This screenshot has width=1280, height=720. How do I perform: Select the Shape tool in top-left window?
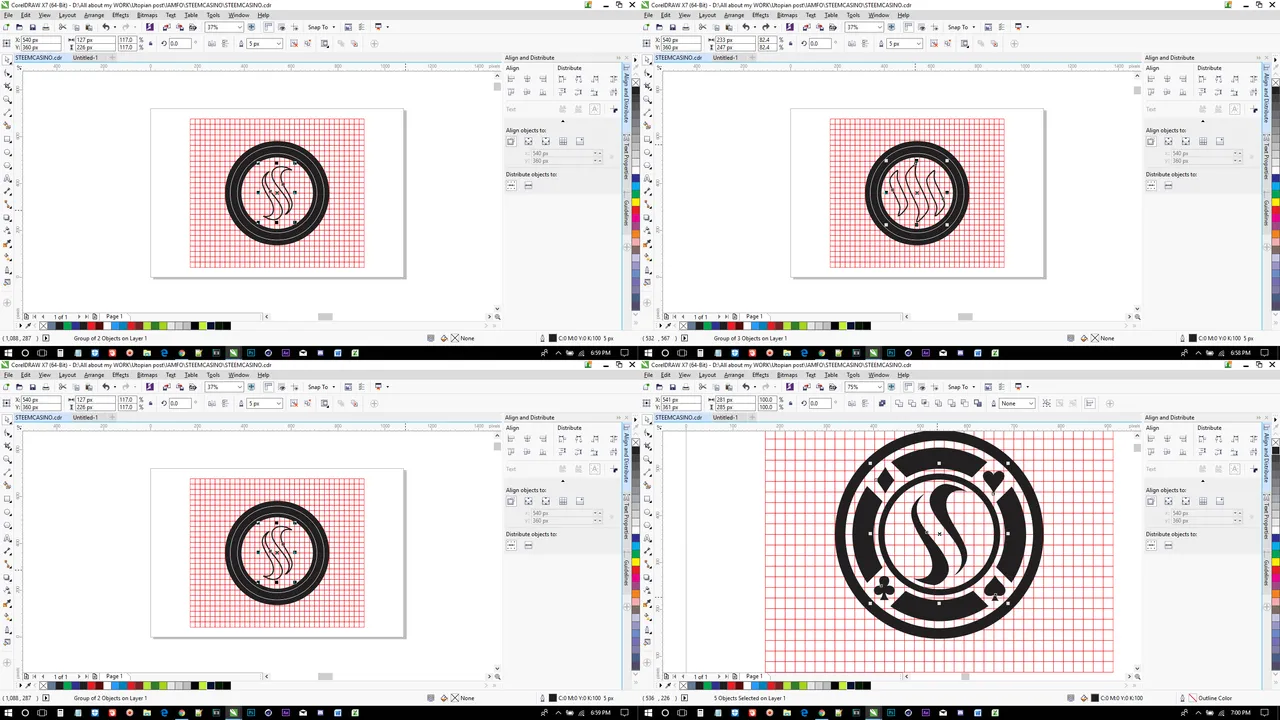(8, 75)
